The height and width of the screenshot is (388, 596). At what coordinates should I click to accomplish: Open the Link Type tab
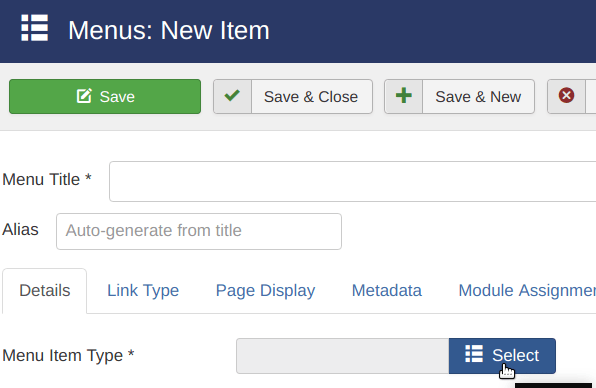(x=143, y=291)
